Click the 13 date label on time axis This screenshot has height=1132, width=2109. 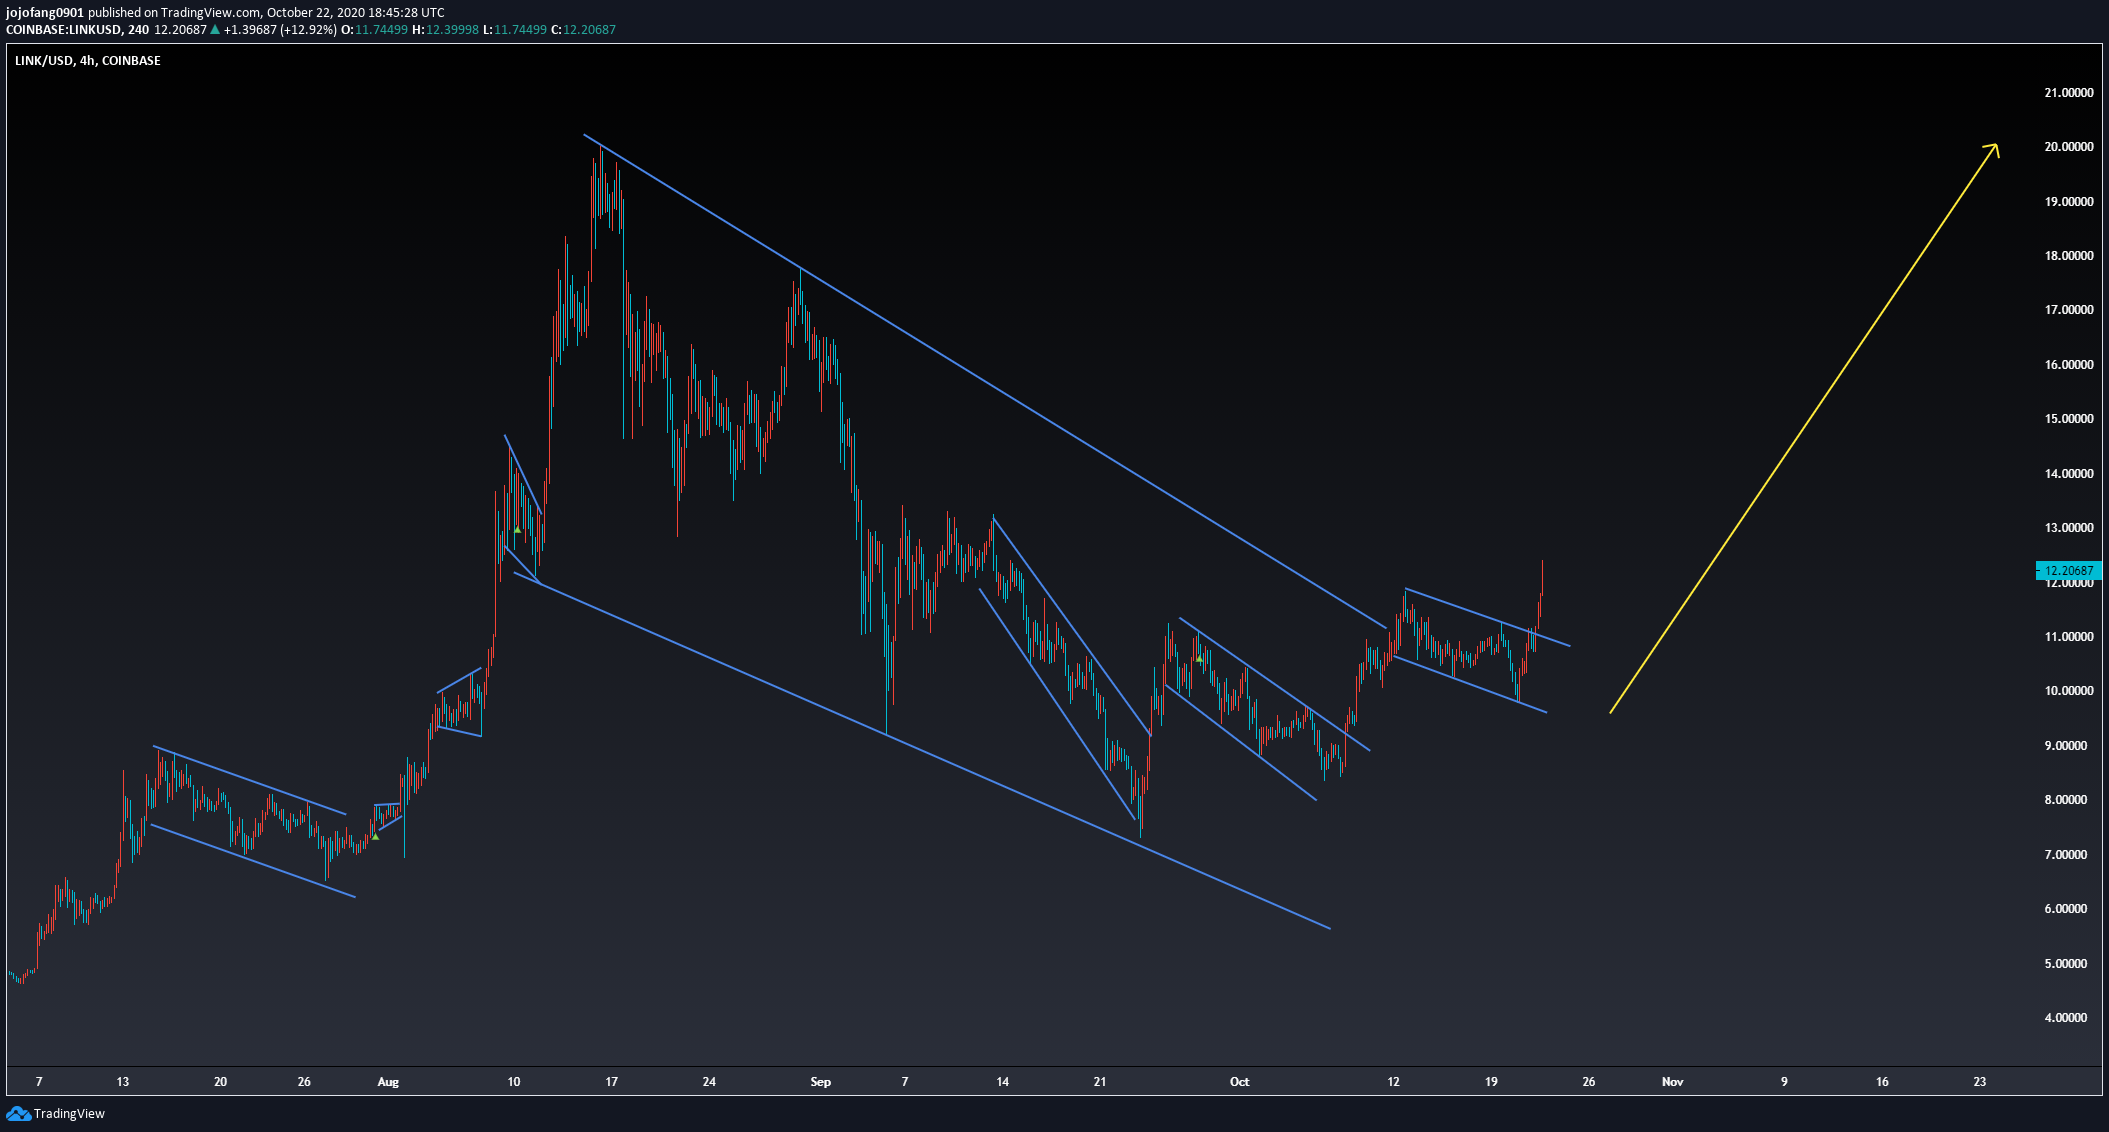click(x=123, y=1082)
